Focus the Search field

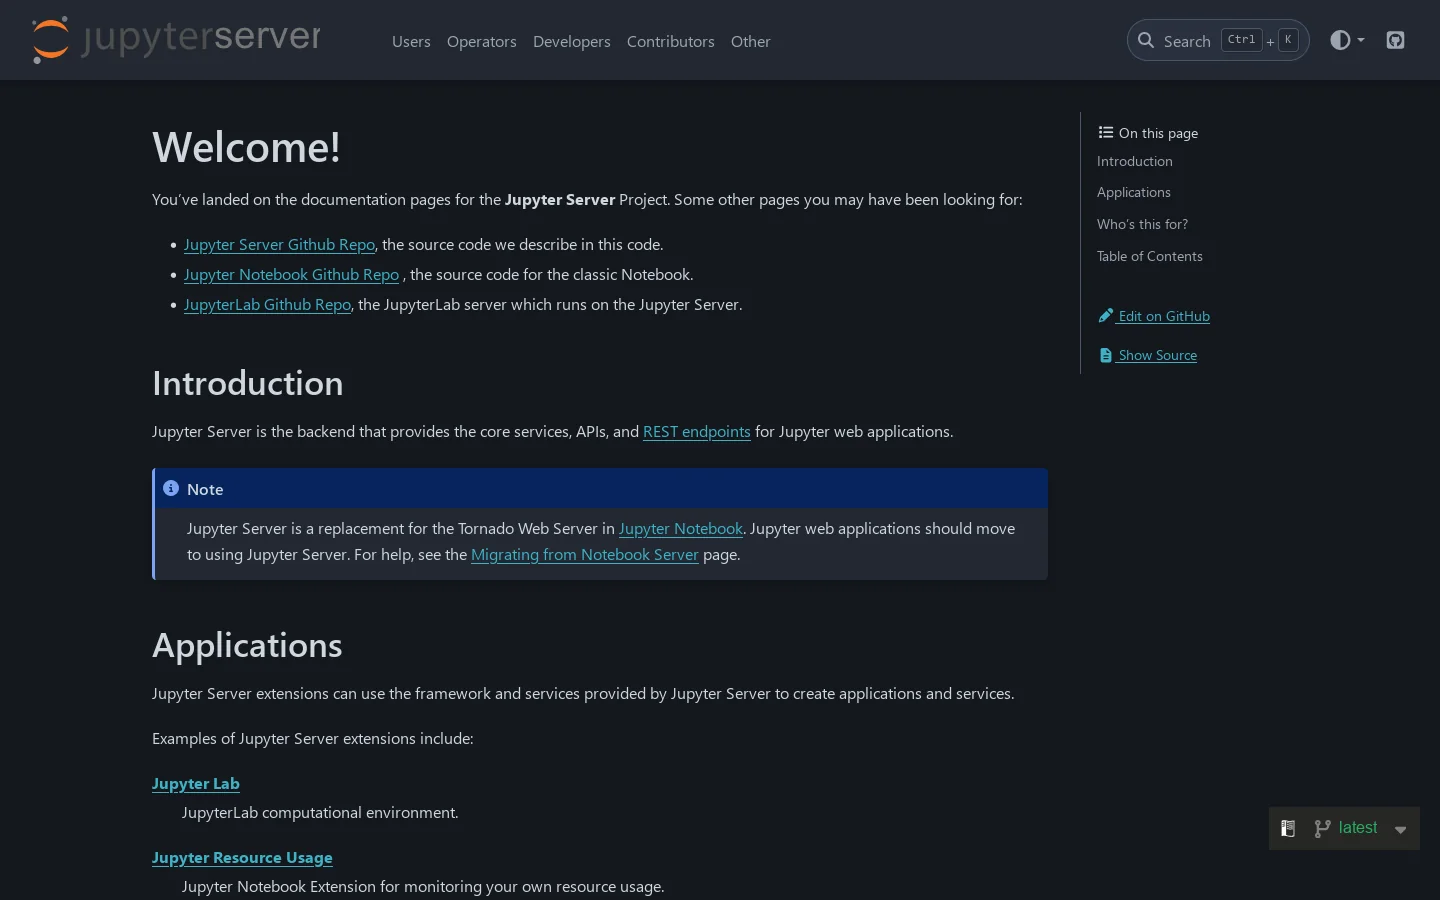pyautogui.click(x=1218, y=40)
